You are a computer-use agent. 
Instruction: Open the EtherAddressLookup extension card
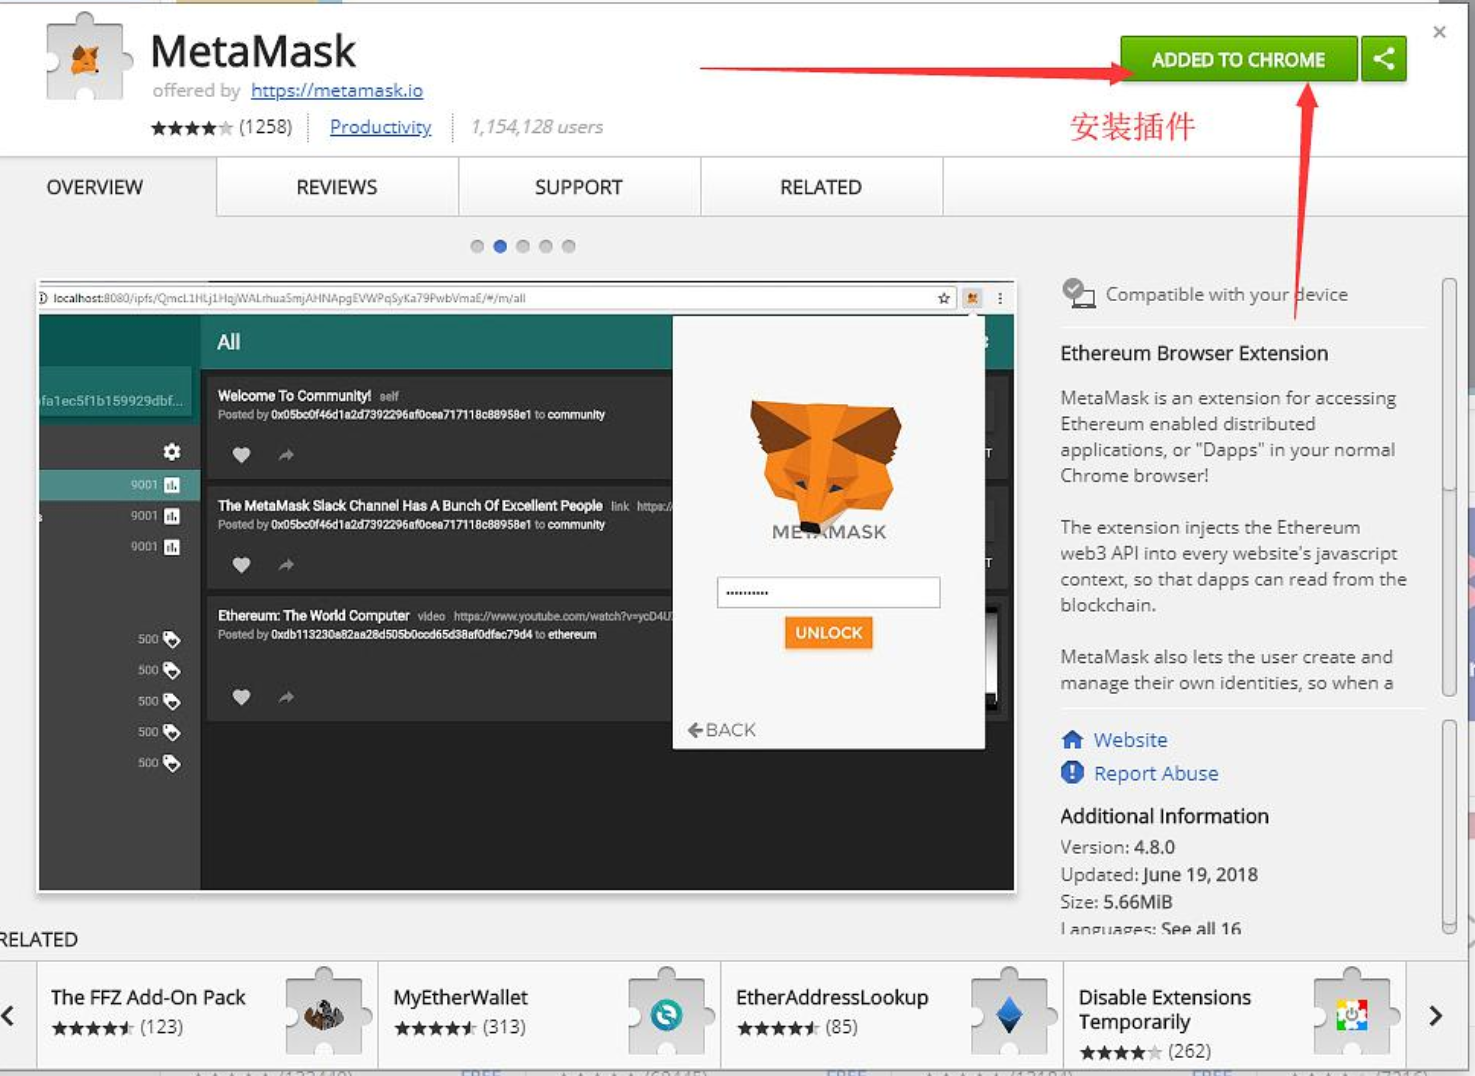[x=892, y=1015]
